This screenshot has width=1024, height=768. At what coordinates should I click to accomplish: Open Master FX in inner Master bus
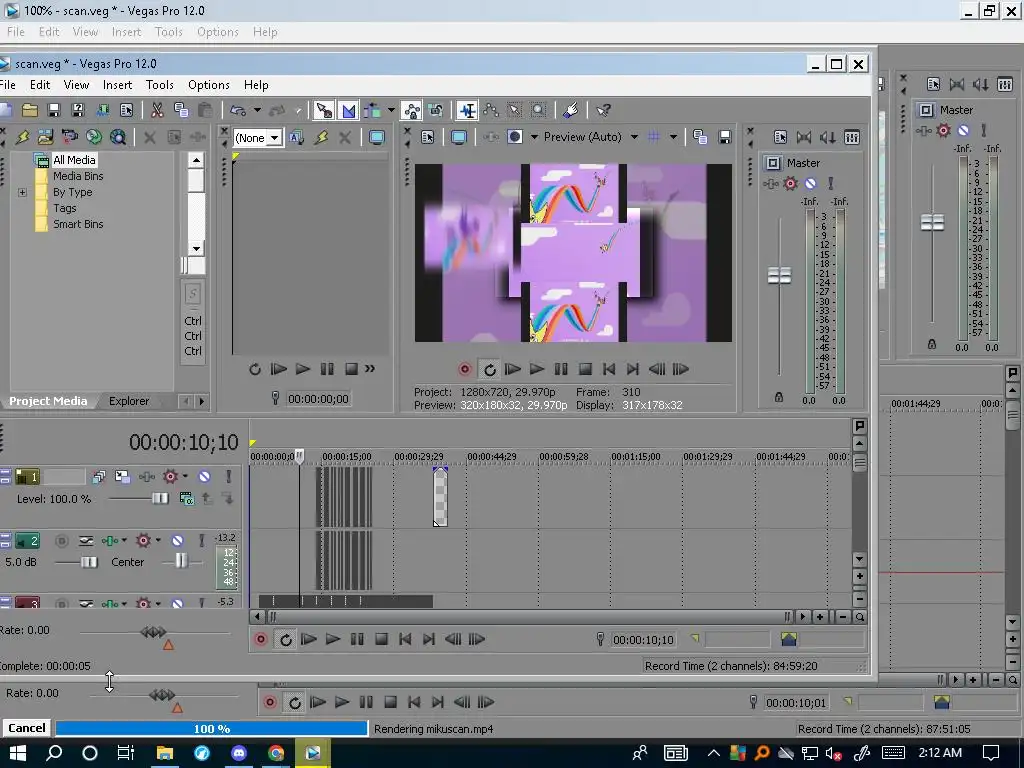[x=771, y=184]
